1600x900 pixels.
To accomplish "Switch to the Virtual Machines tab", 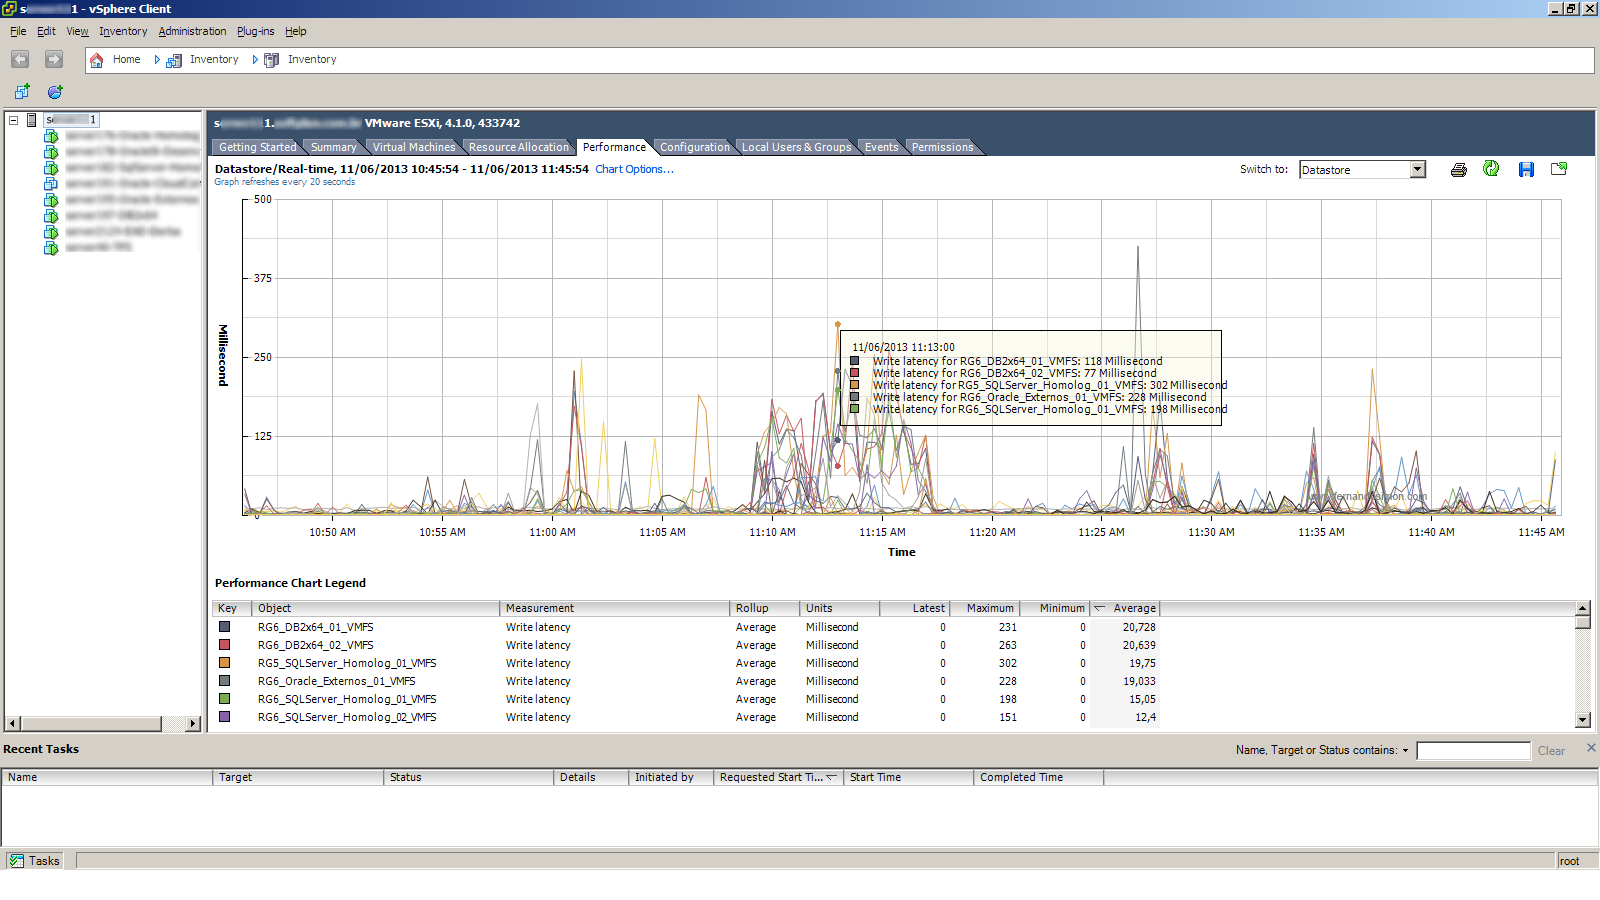I will [414, 147].
